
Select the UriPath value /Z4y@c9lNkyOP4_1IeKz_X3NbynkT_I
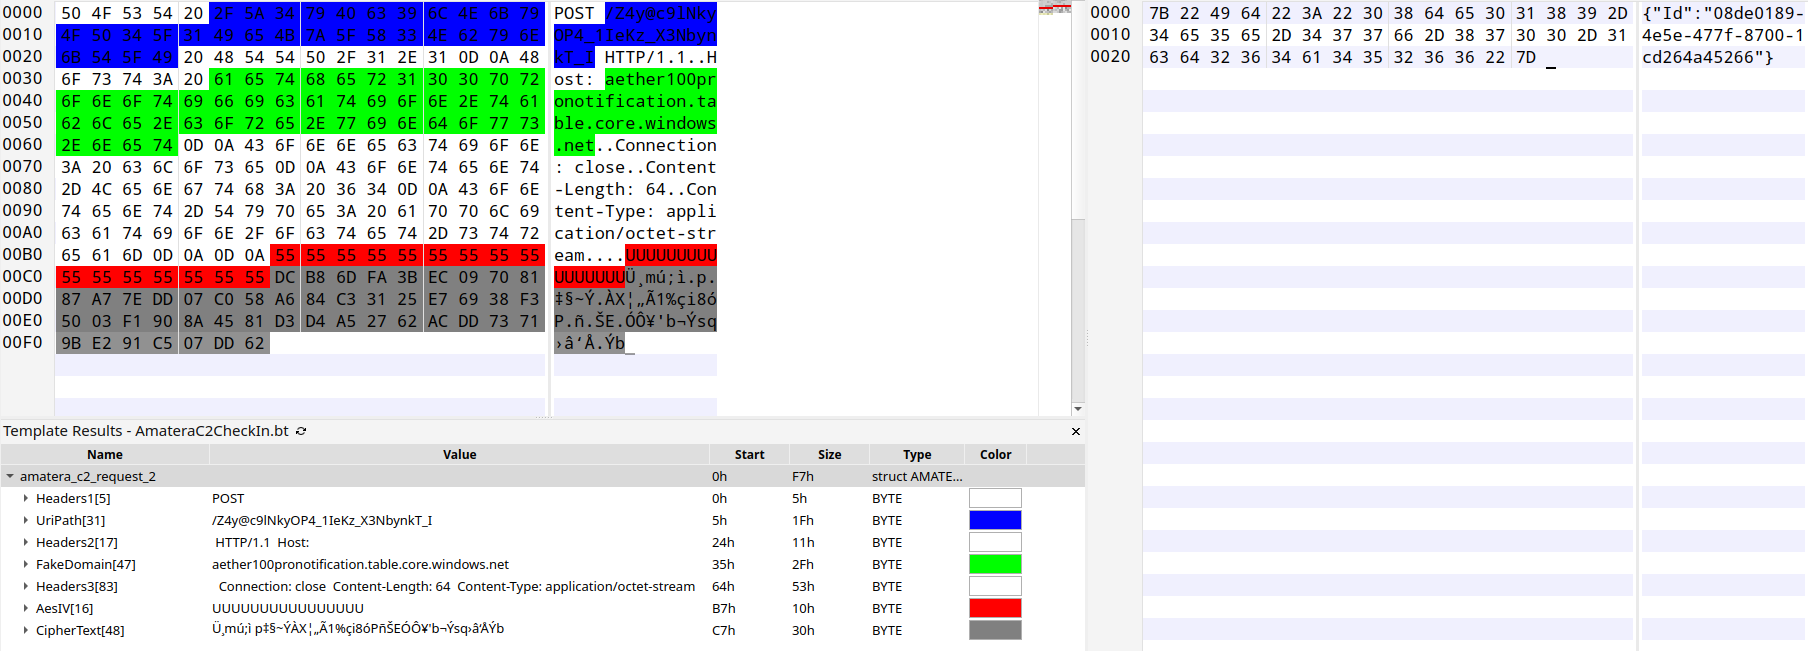tap(322, 521)
